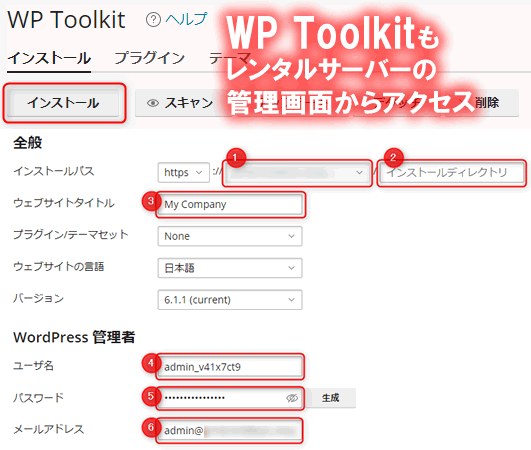Open the website language 日本語 dropdown
The image size is (531, 450).
(x=230, y=268)
